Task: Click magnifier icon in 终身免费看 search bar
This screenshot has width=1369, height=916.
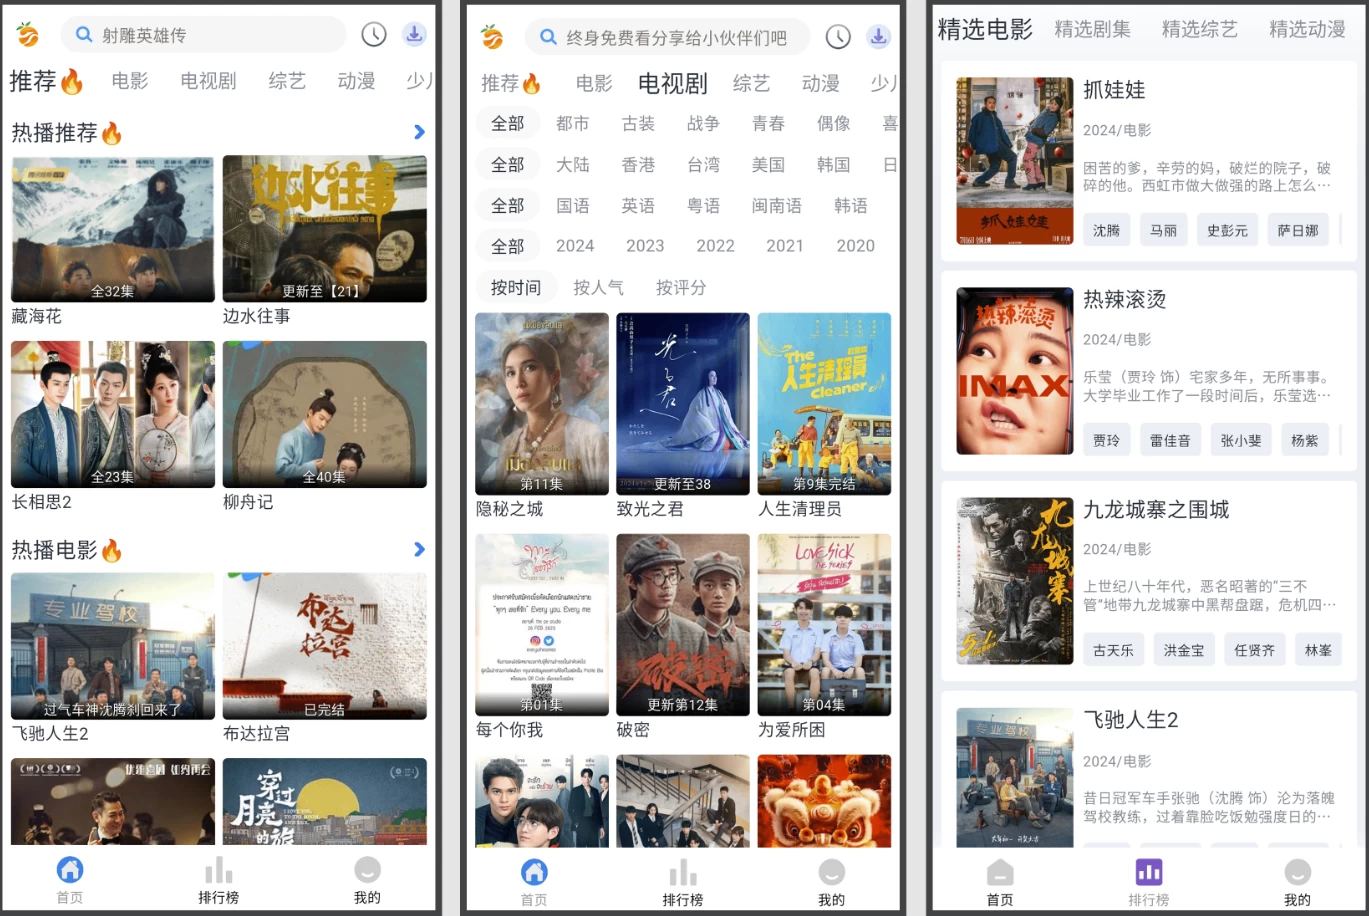Action: point(548,38)
